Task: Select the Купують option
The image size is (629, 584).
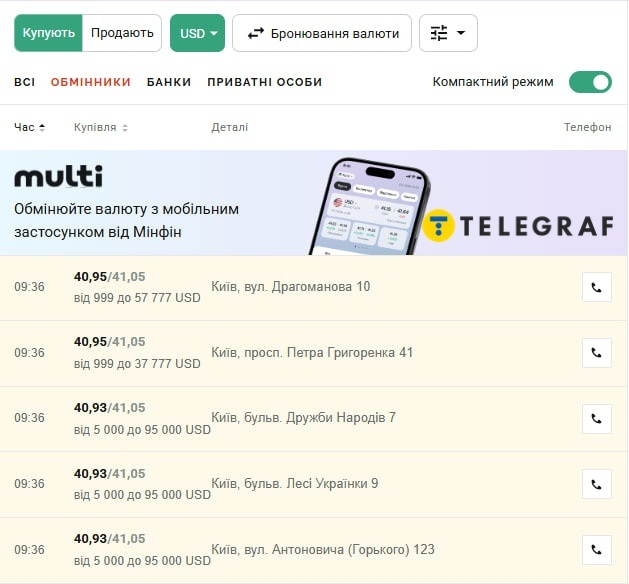Action: pos(48,33)
